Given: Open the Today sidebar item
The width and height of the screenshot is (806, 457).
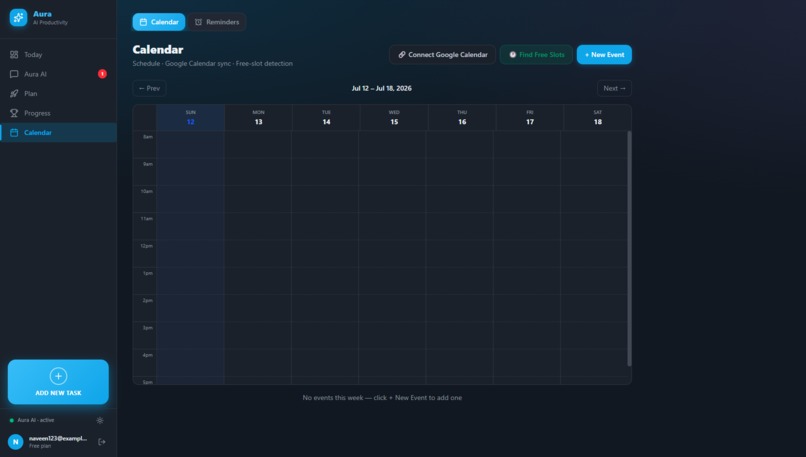Looking at the screenshot, I should pos(58,54).
